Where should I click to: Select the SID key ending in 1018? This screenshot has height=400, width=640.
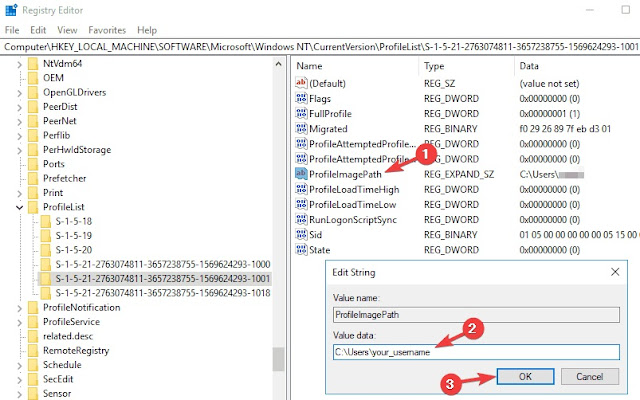click(163, 293)
